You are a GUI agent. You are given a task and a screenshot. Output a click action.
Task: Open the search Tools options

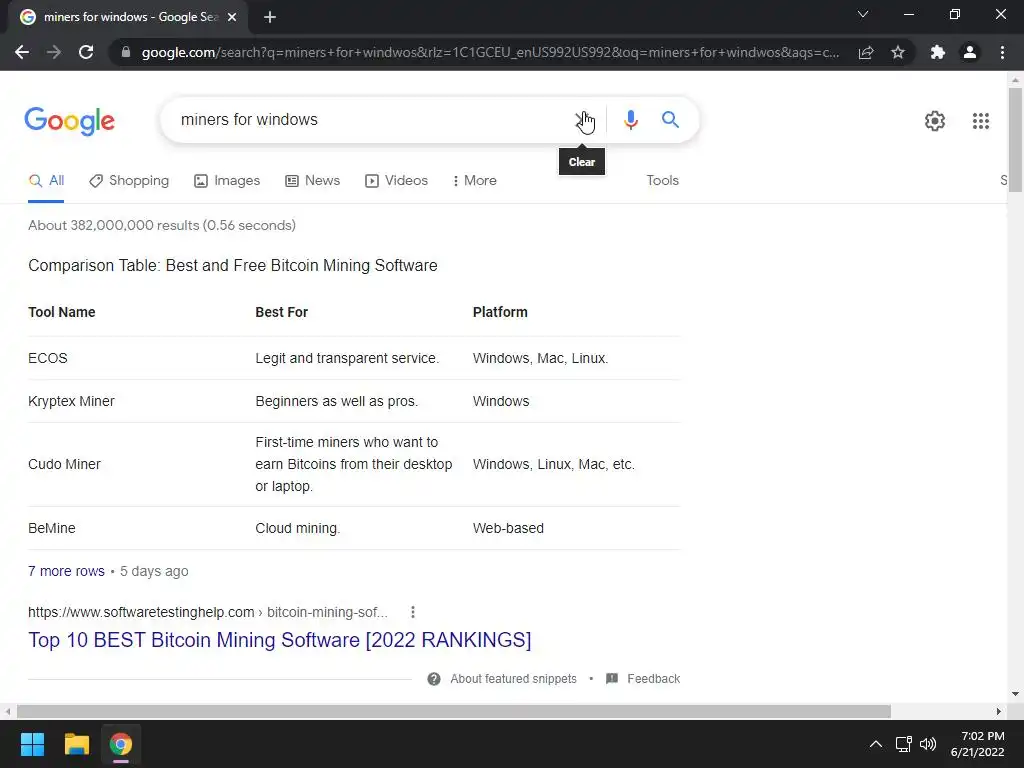tap(662, 181)
